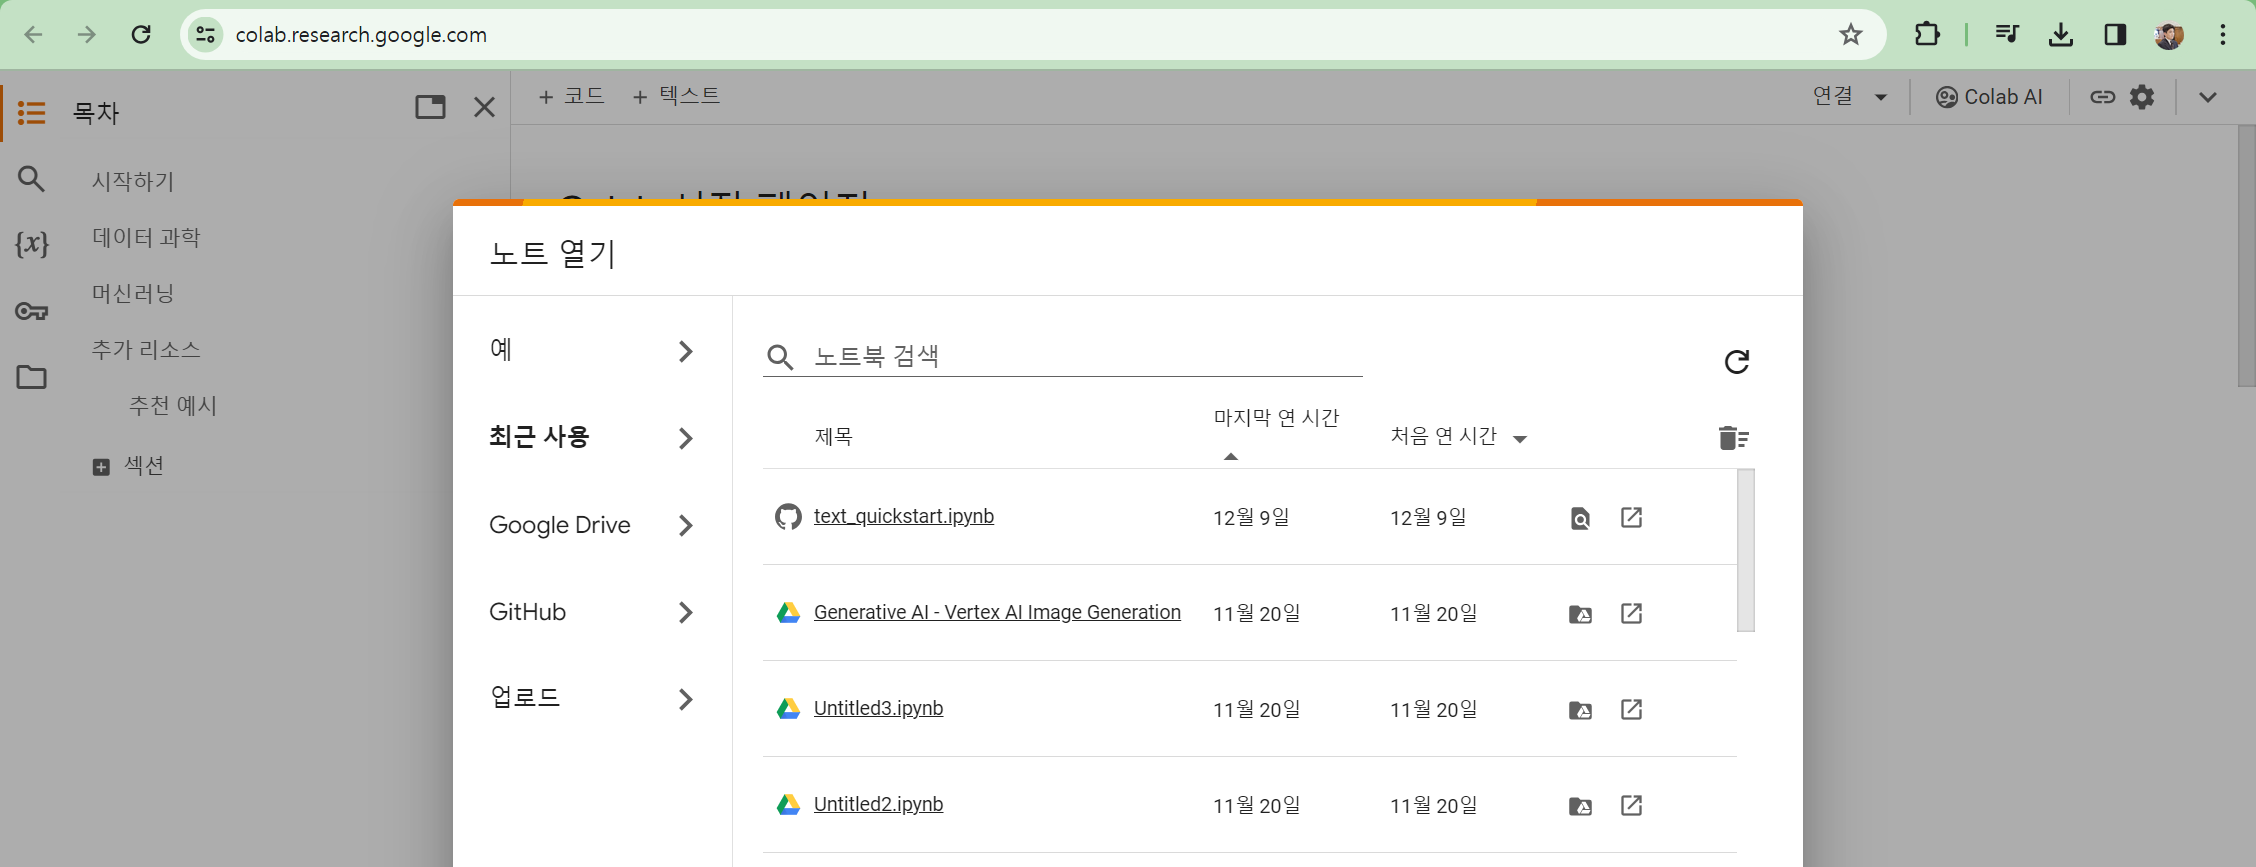This screenshot has width=2256, height=867.
Task: Open text_quickstart.ipynb notebook
Action: pos(903,516)
